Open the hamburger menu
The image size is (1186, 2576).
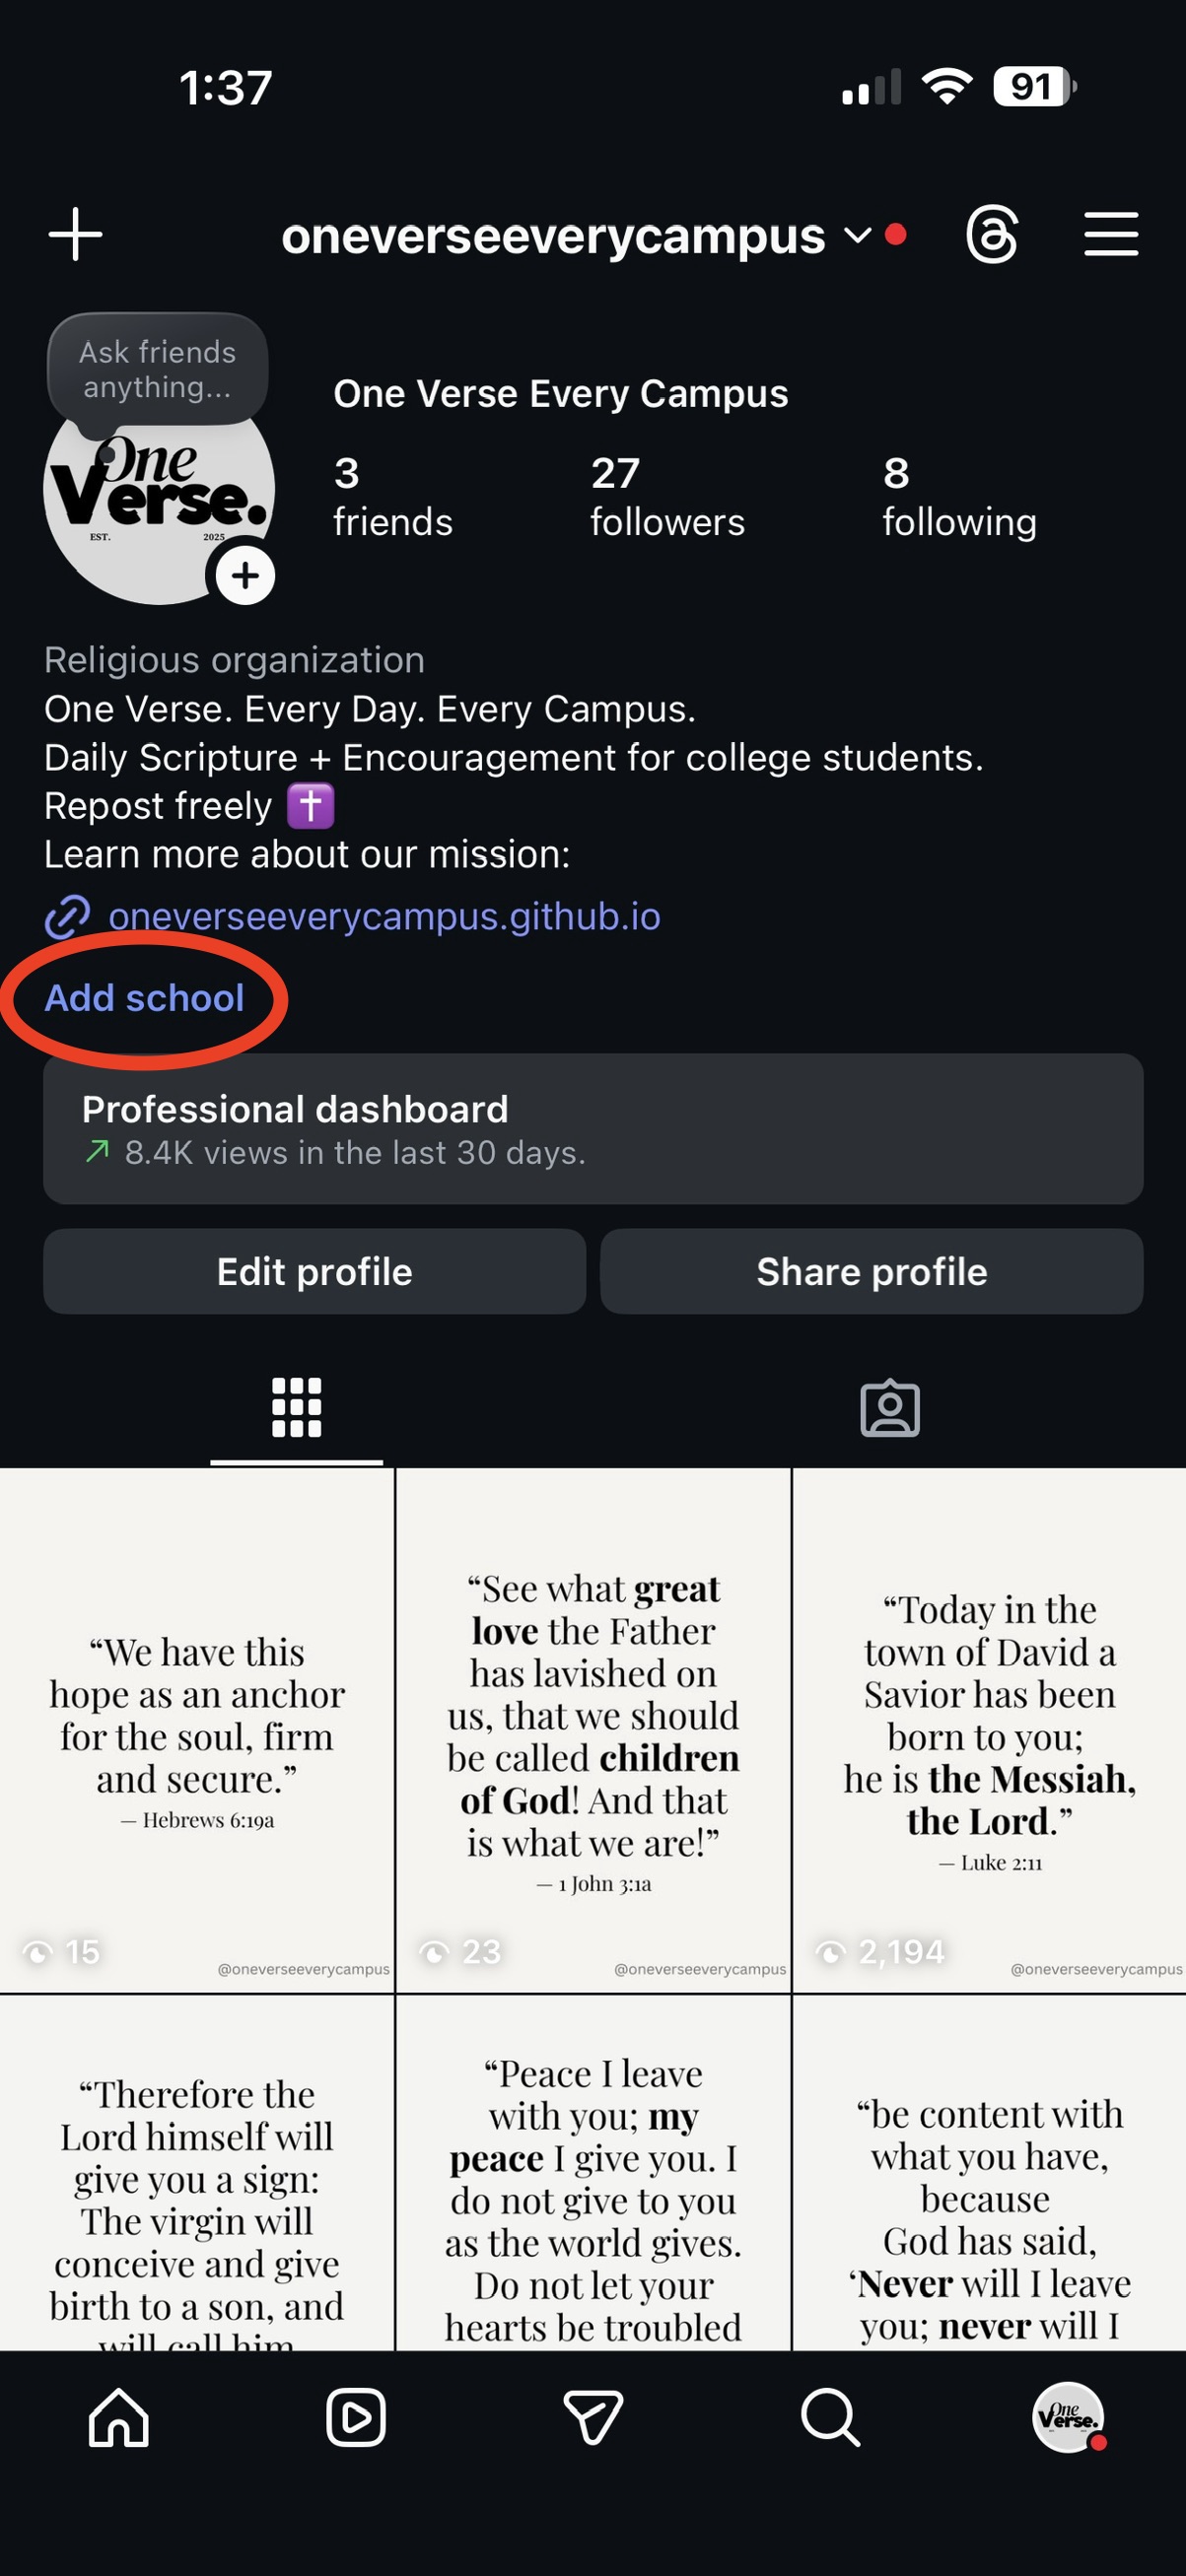click(1111, 235)
